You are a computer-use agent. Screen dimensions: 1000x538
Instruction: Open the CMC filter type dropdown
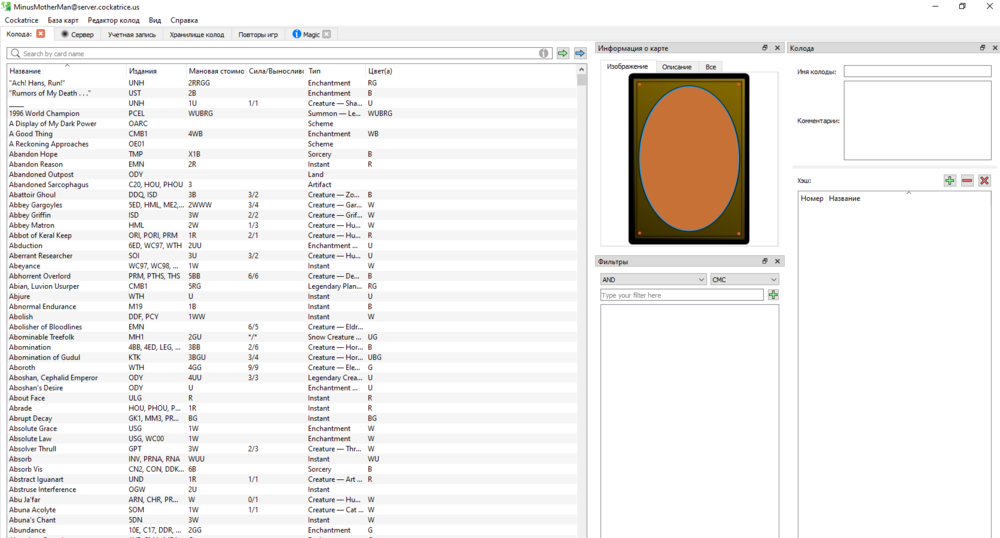point(744,280)
